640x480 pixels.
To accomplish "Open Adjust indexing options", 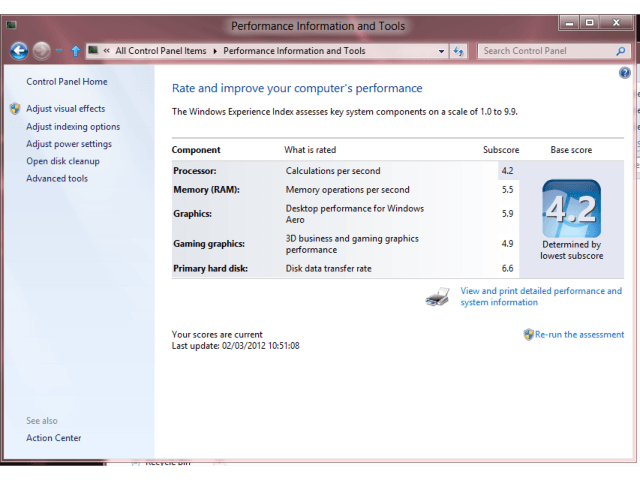I will [73, 127].
